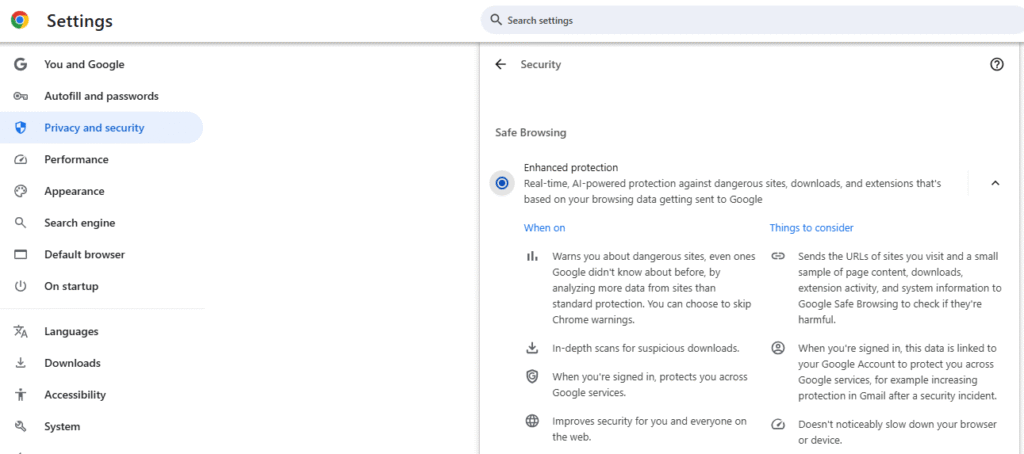
Task: Open help with the question mark icon
Action: [997, 64]
